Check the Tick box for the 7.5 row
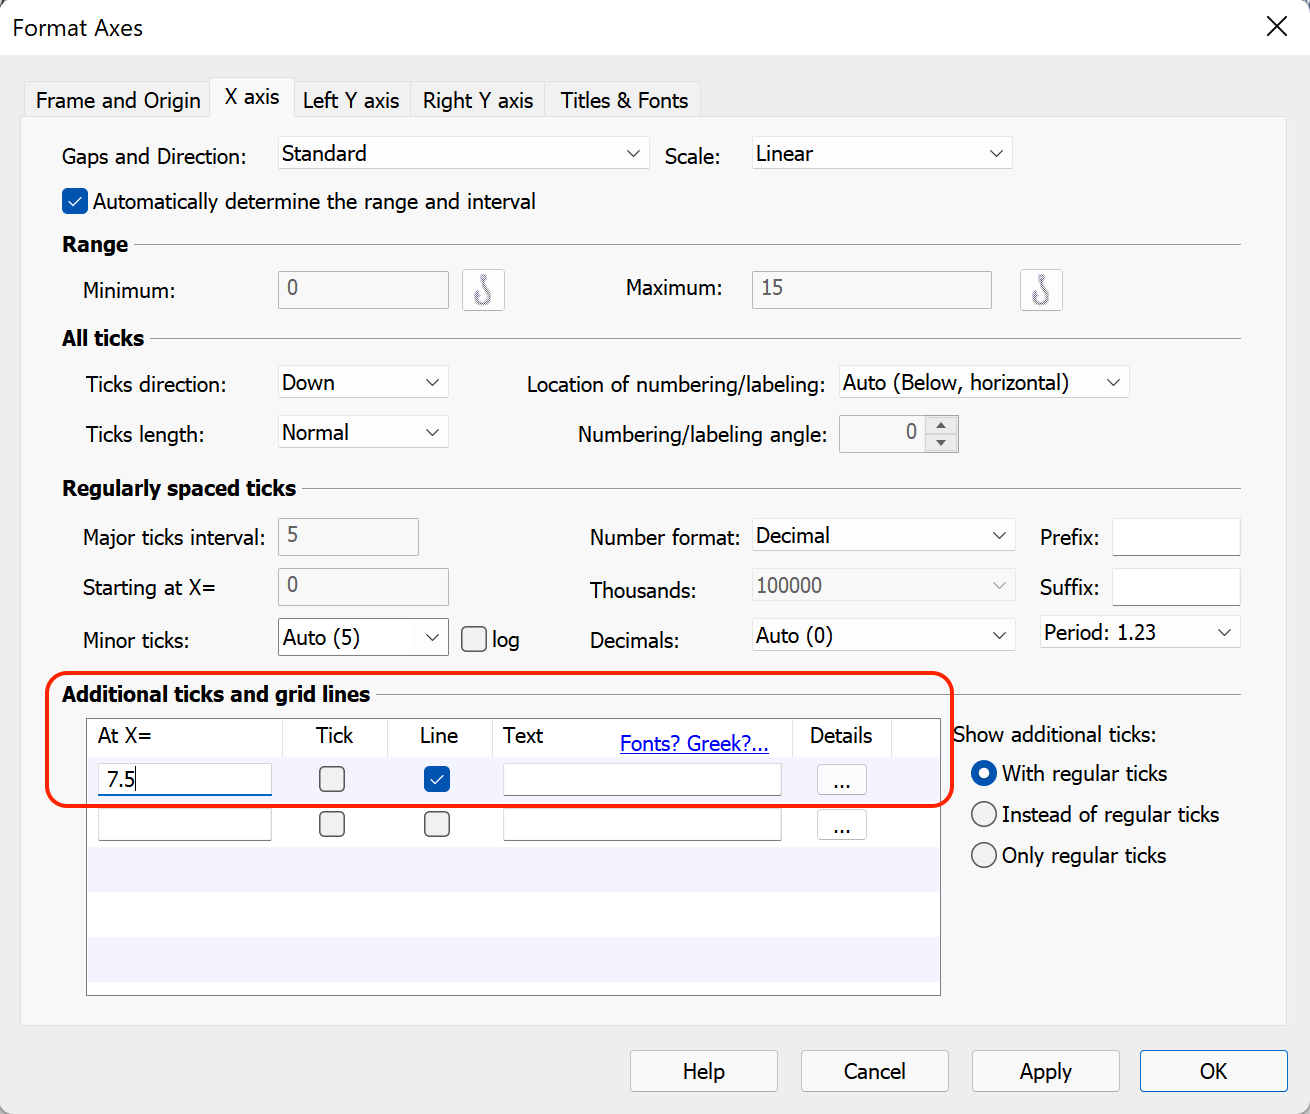 pyautogui.click(x=331, y=778)
